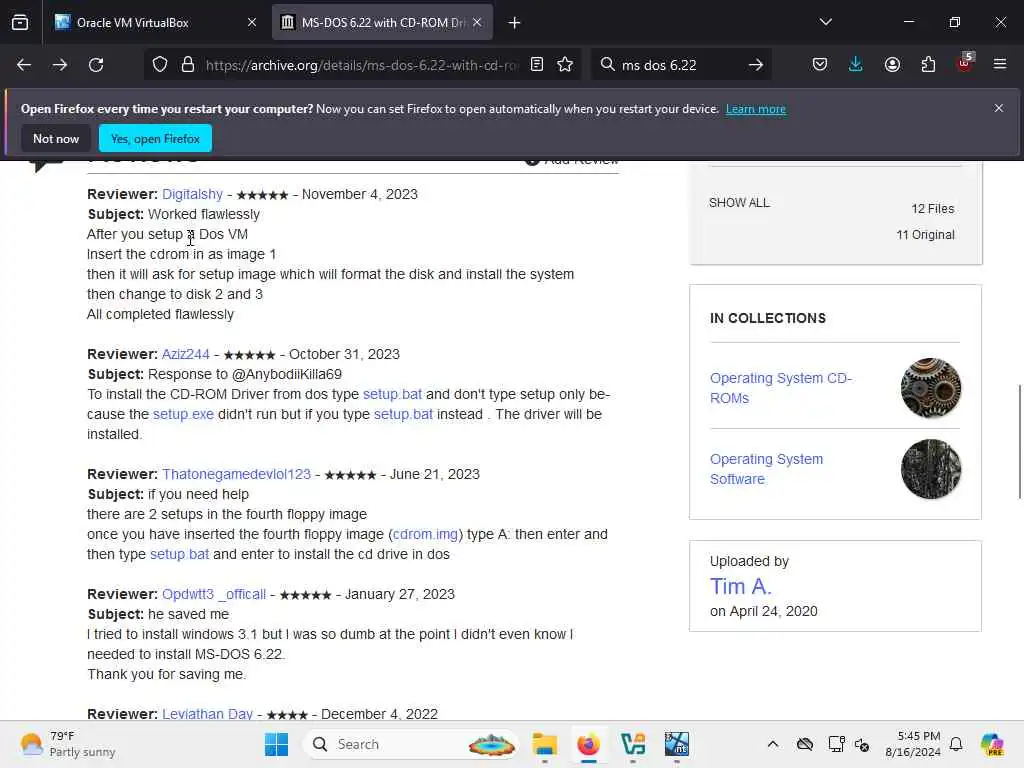Viewport: 1024px width, 768px height.
Task: Submit the 'ms dos 6.22' search arrow
Action: point(756,65)
